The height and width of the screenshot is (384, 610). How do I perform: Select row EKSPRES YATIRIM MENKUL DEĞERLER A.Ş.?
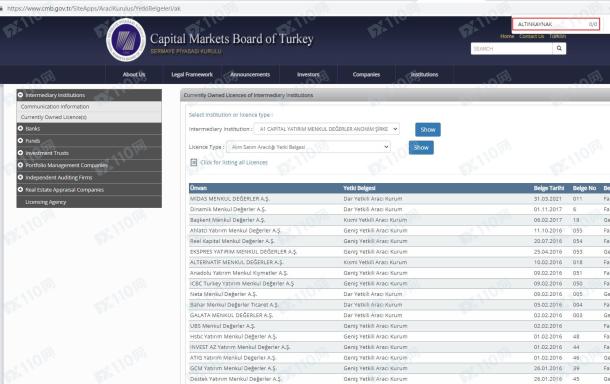tap(399, 252)
